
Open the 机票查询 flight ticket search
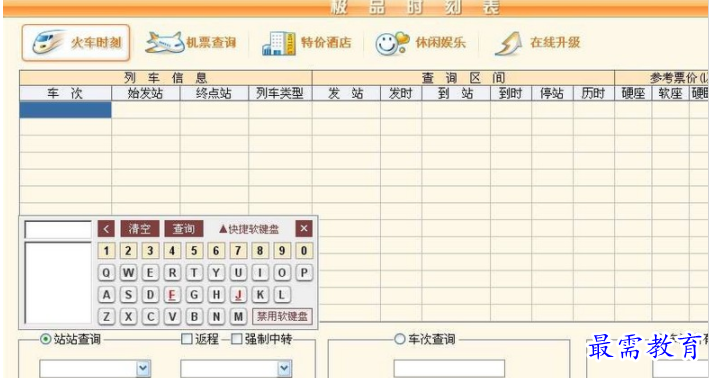coord(191,43)
